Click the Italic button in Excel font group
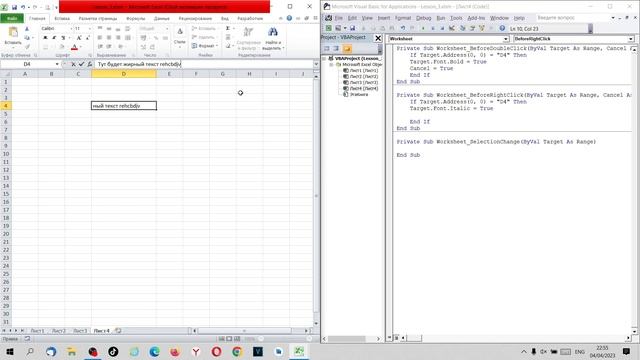This screenshot has height=360, width=640. (54, 38)
